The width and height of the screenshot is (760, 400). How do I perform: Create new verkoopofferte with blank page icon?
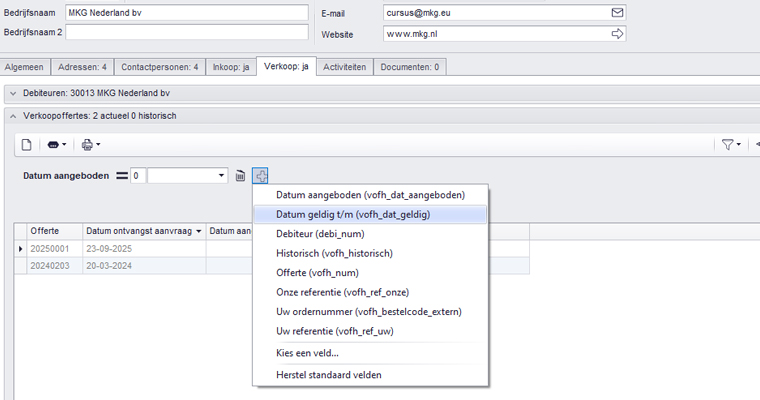[x=27, y=144]
